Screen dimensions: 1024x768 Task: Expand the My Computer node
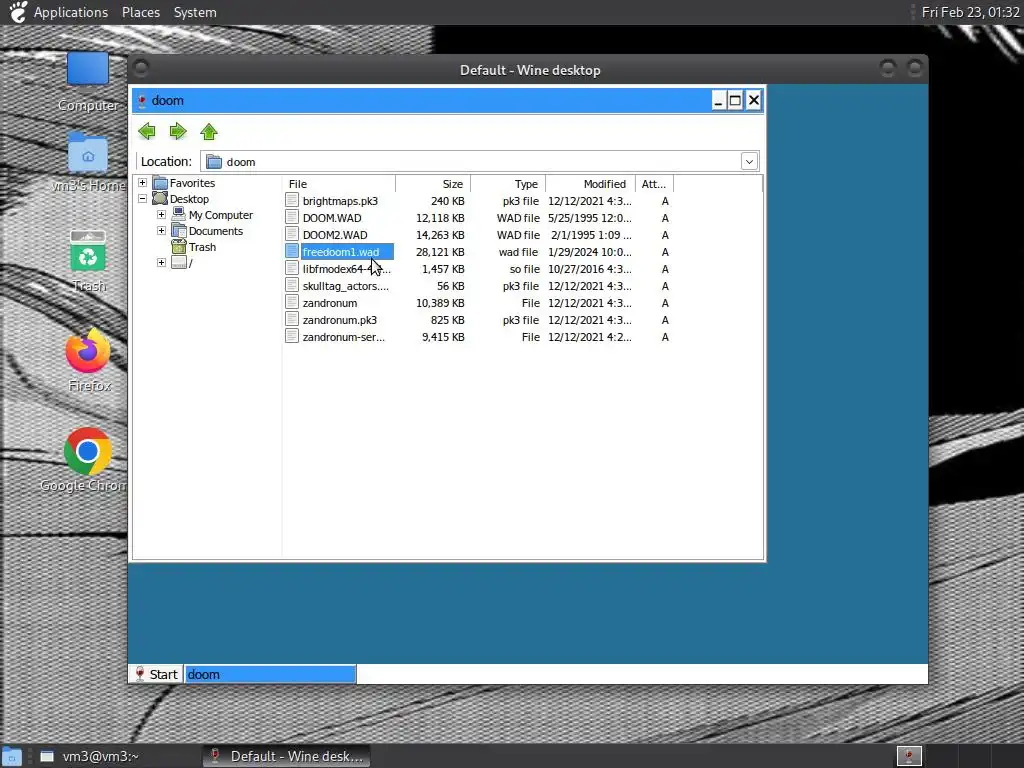point(161,215)
